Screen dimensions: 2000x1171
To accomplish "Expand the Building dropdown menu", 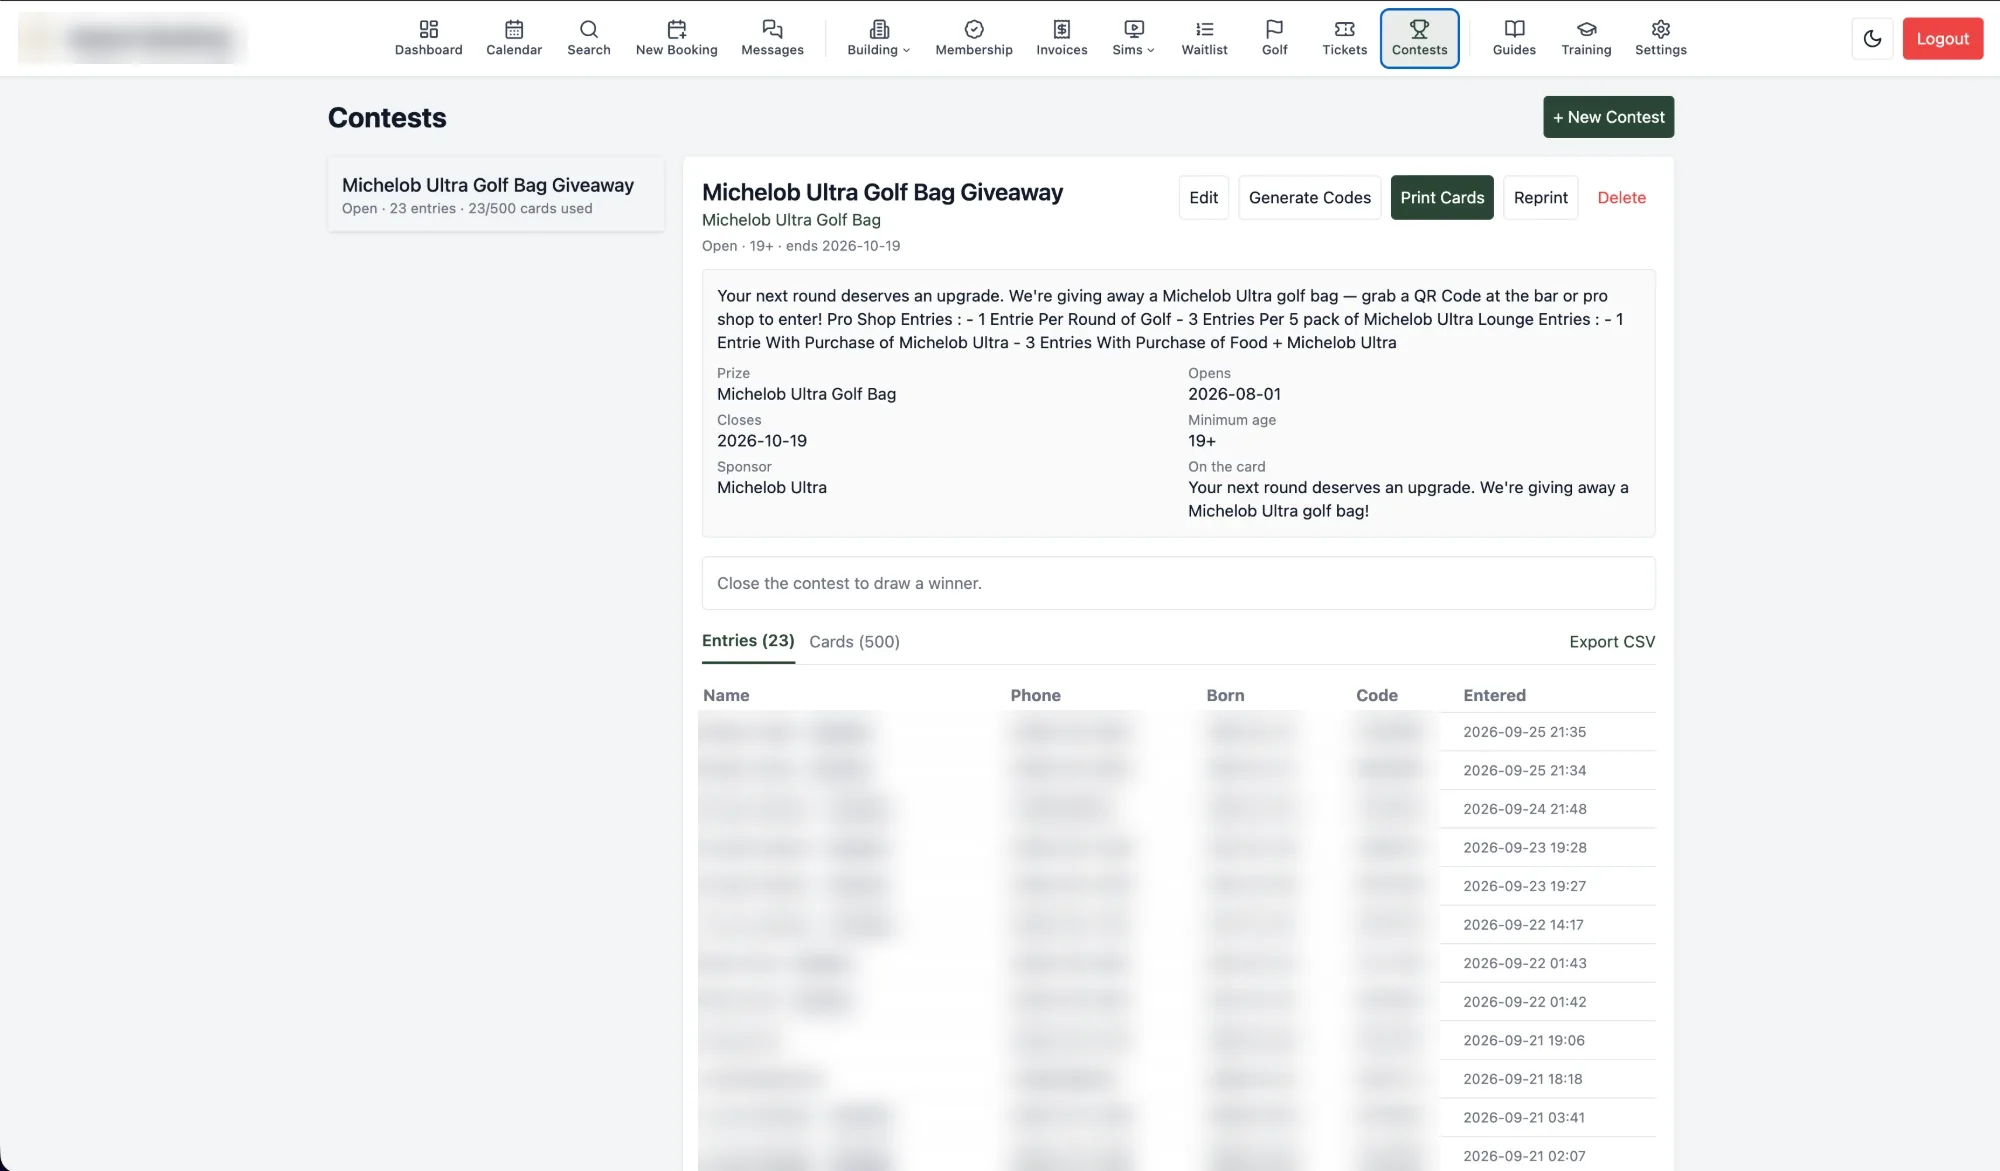I will (x=879, y=38).
